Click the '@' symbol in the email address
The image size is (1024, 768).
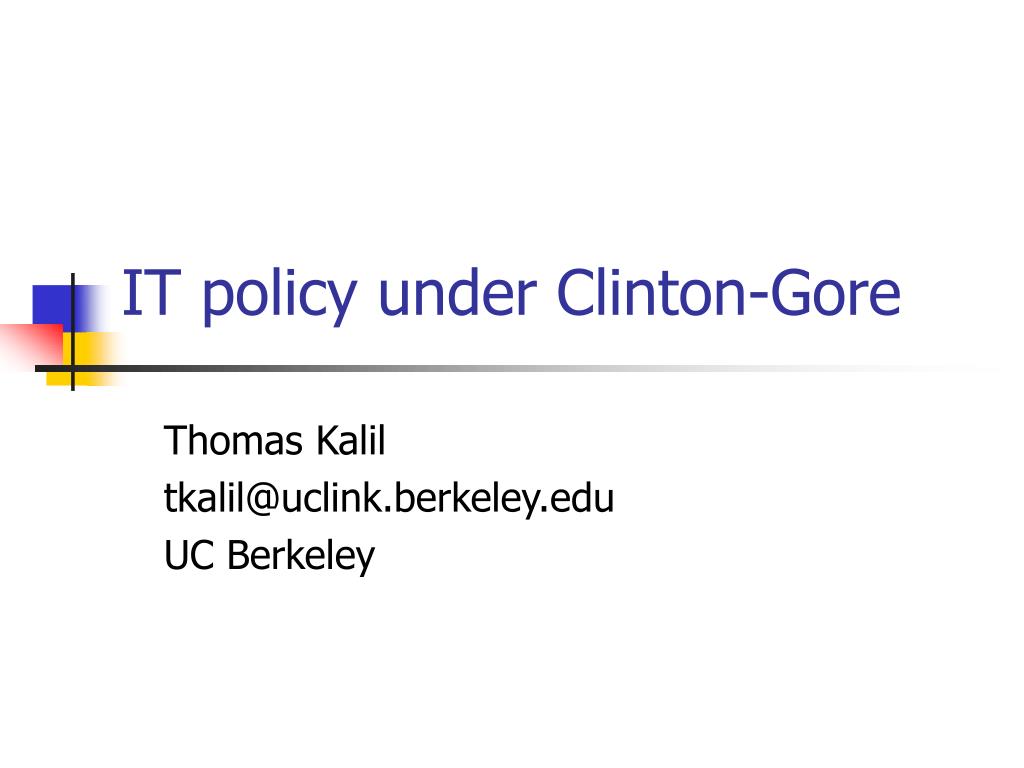(263, 500)
